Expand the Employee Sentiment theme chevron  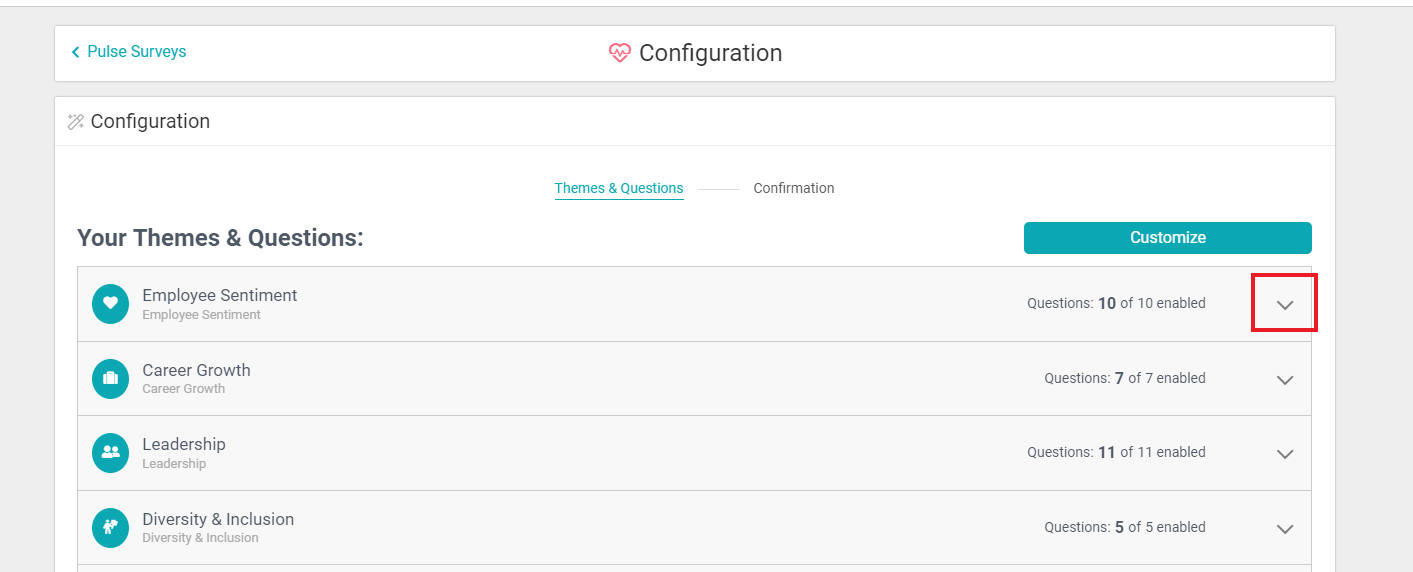pos(1285,304)
